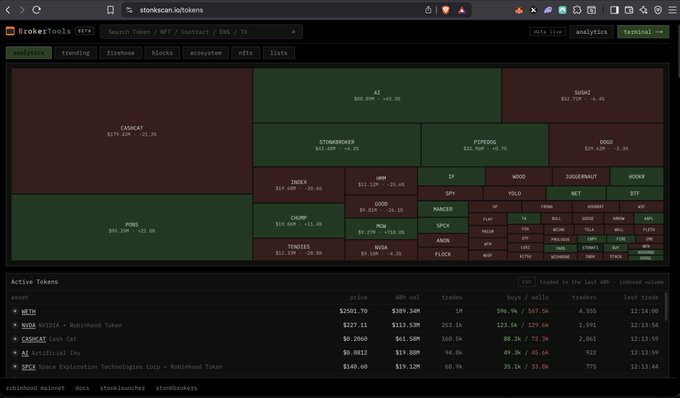Open the AI Artificial Inu token link
Viewport: 680px width, 398px height.
tap(25, 353)
